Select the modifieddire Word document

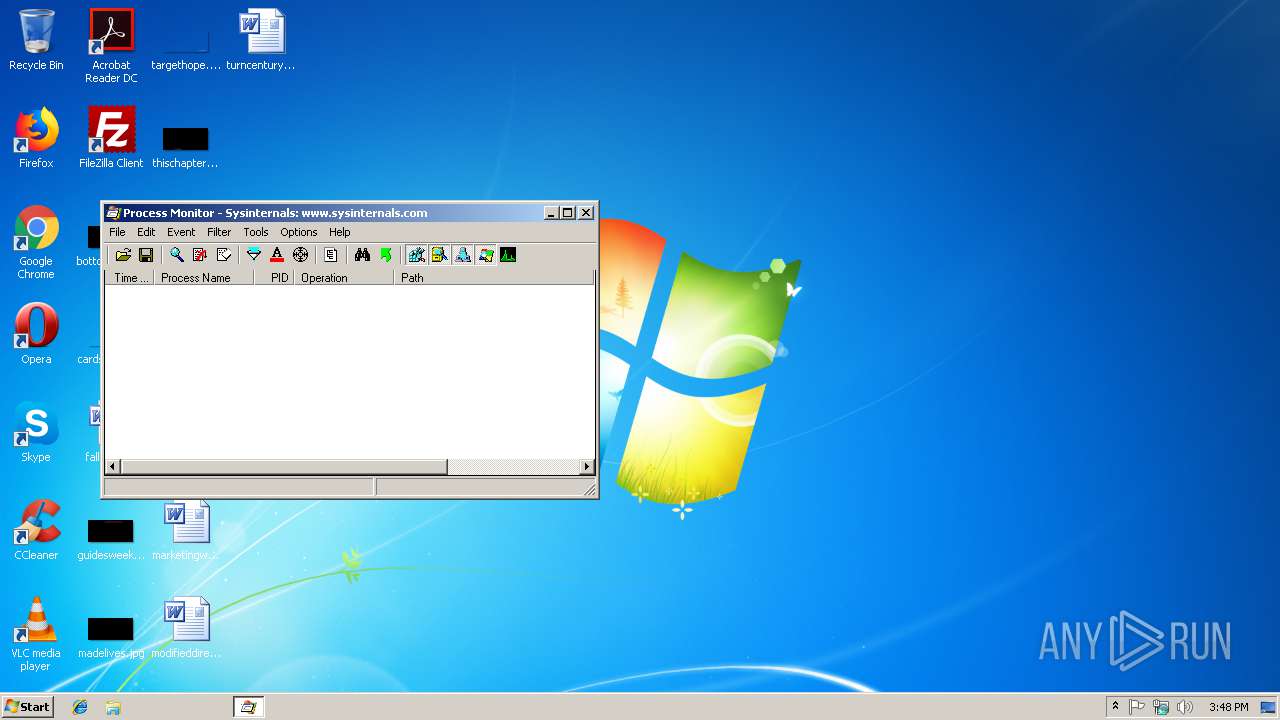coord(186,628)
